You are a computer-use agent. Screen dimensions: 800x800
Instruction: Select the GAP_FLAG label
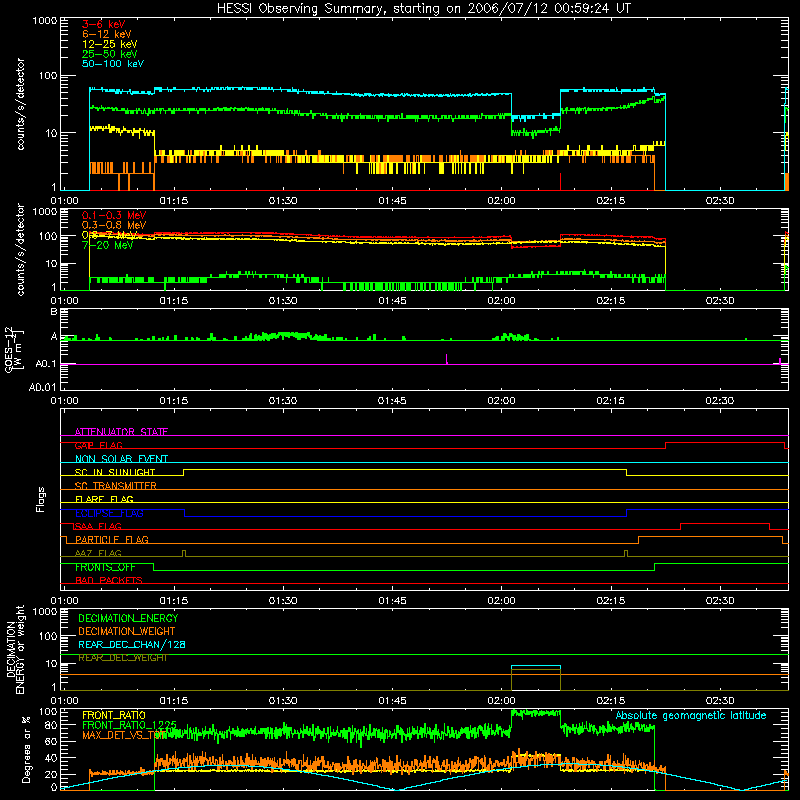(98, 445)
